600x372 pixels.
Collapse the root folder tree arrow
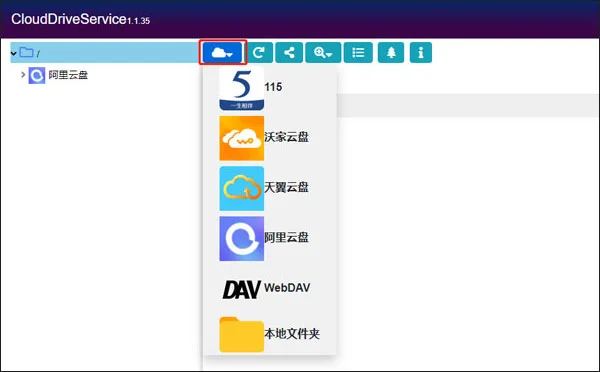coord(14,53)
